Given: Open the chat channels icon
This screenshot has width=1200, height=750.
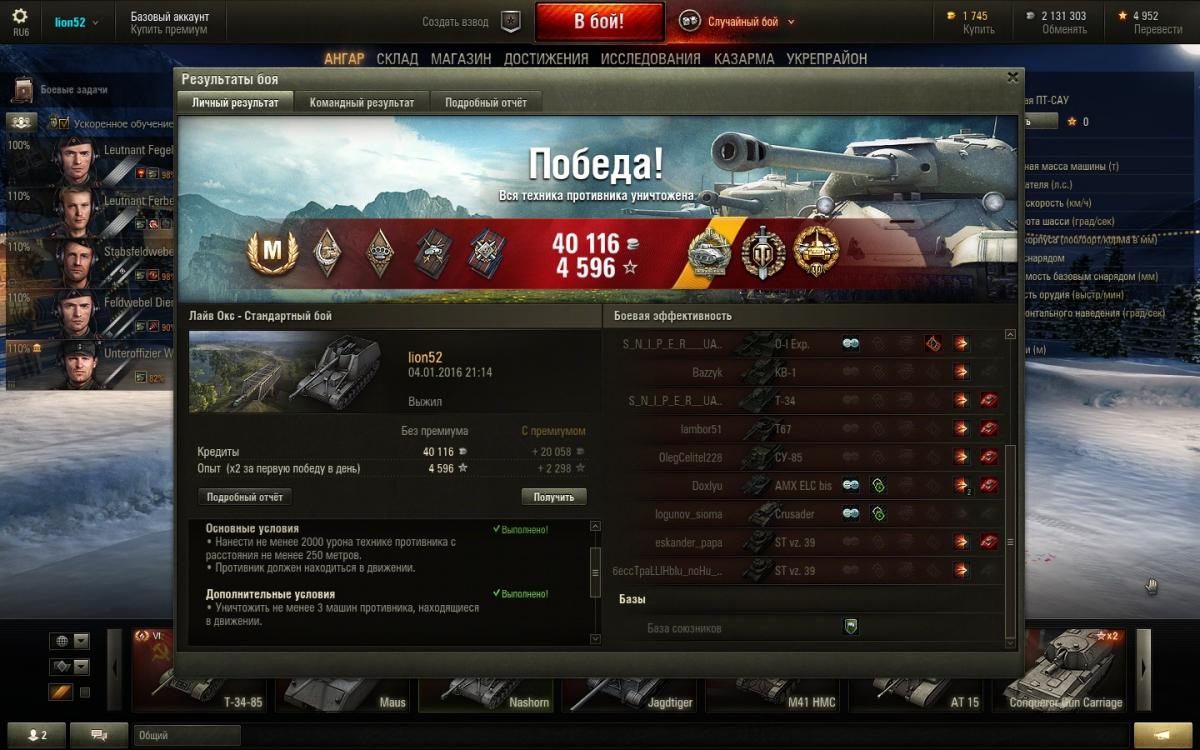Looking at the screenshot, I should (99, 735).
